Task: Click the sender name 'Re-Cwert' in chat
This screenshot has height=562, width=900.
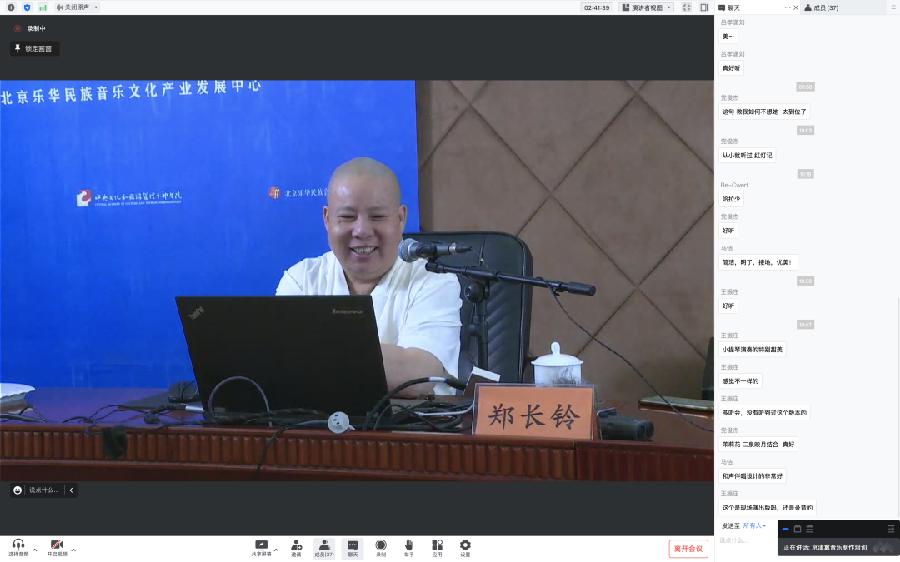Action: tap(734, 185)
